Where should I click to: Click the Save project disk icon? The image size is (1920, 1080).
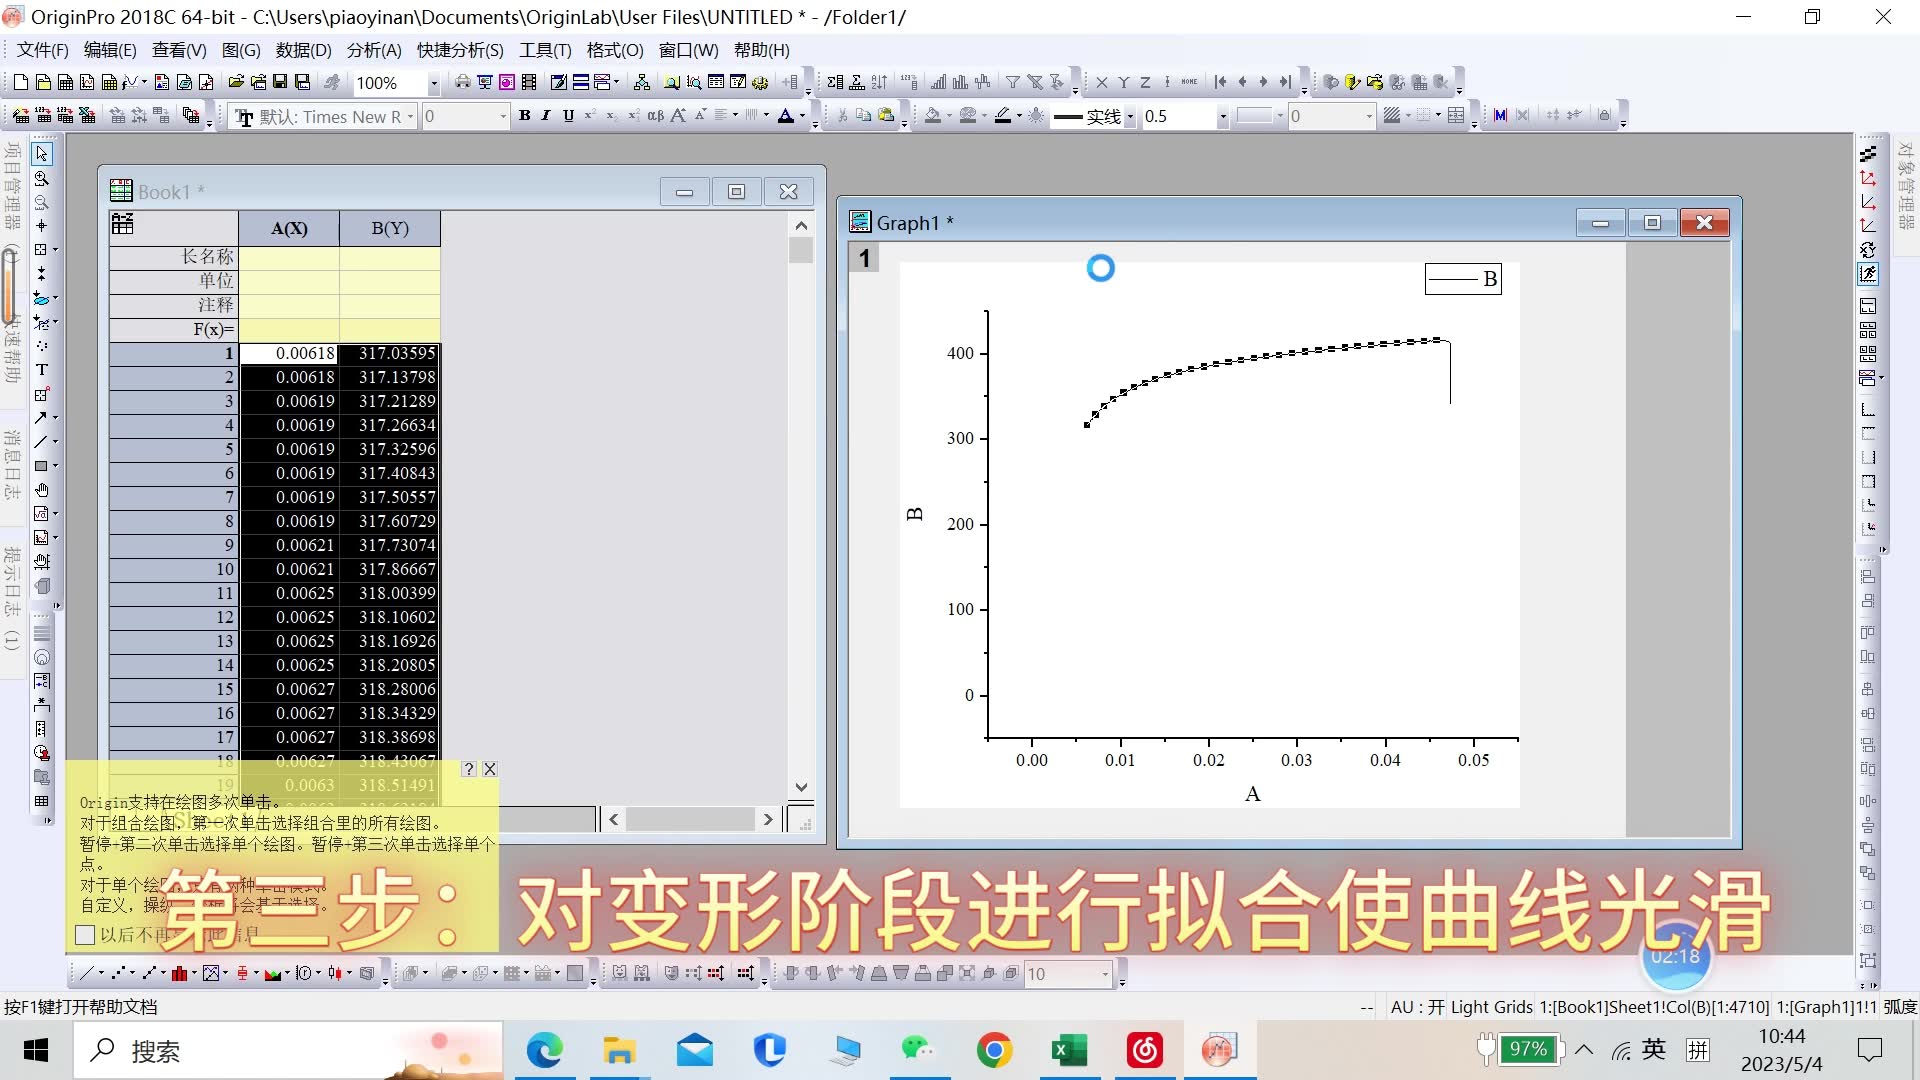[280, 83]
